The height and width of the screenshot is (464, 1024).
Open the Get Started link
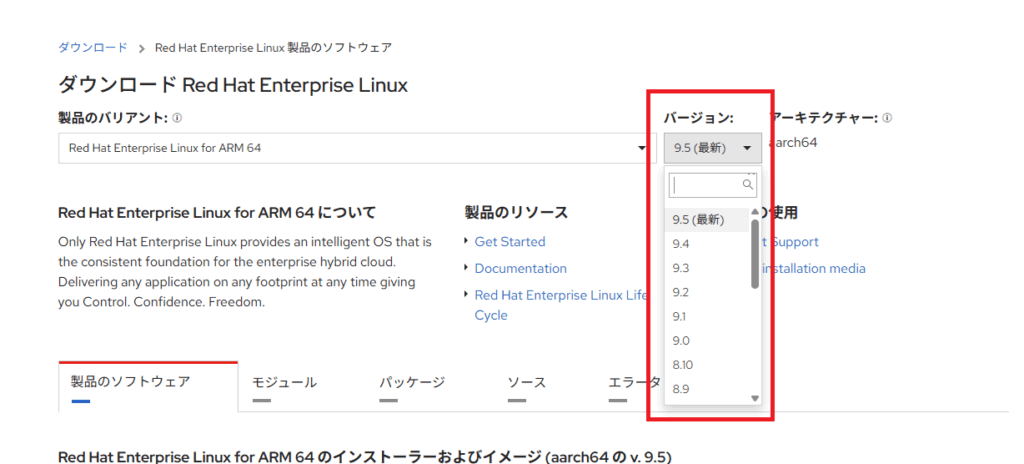[x=510, y=242]
